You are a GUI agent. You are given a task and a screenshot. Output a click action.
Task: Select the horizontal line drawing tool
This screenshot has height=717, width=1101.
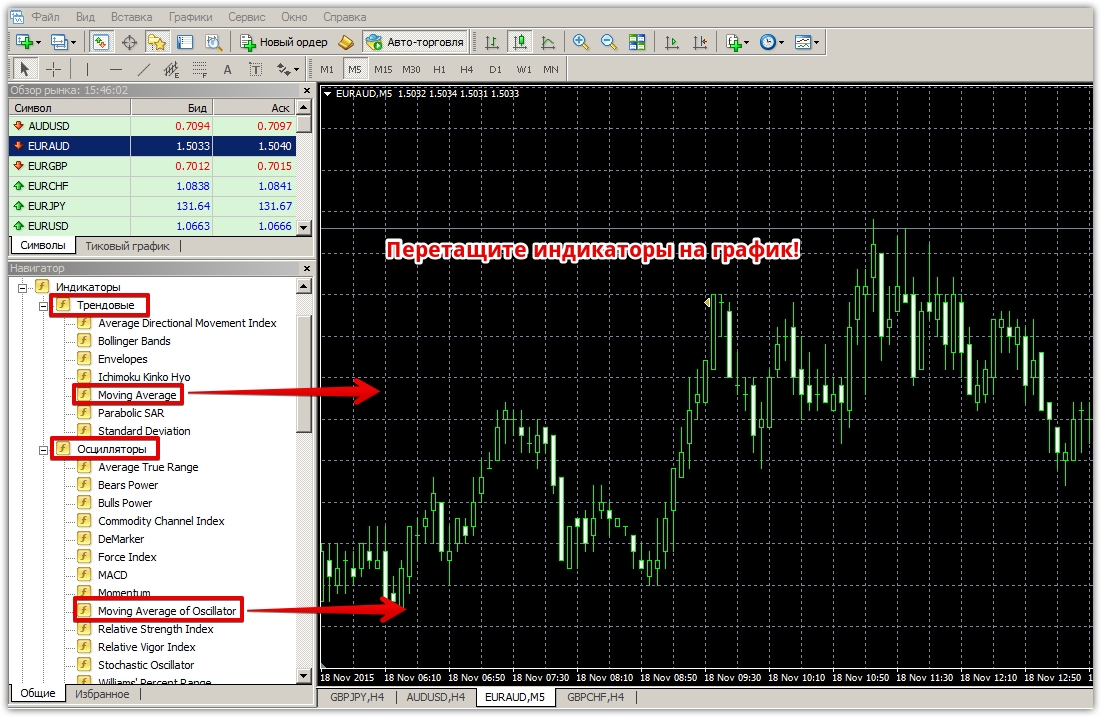click(x=116, y=69)
